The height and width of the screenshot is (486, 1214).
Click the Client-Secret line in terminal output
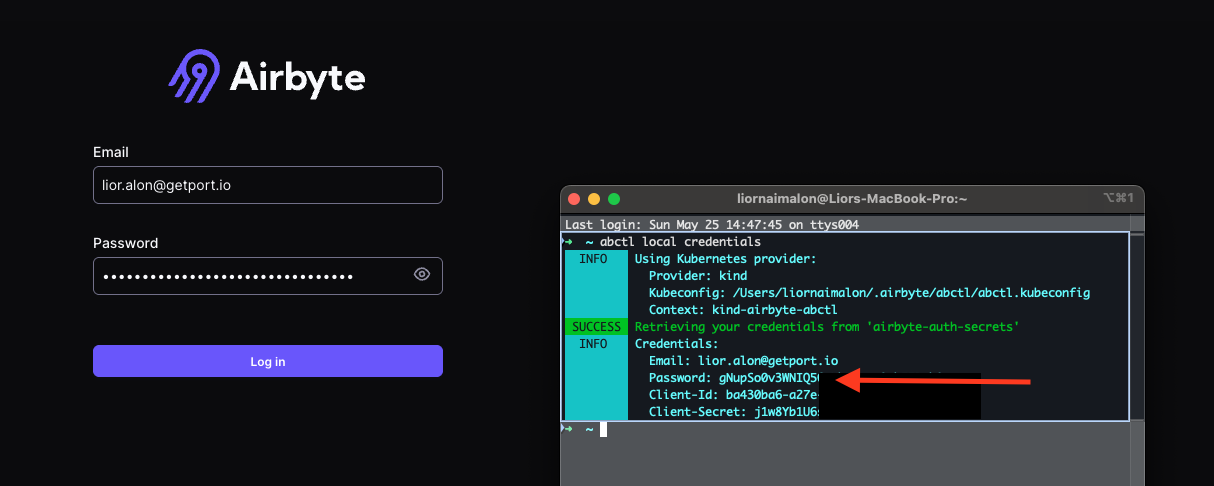click(733, 412)
